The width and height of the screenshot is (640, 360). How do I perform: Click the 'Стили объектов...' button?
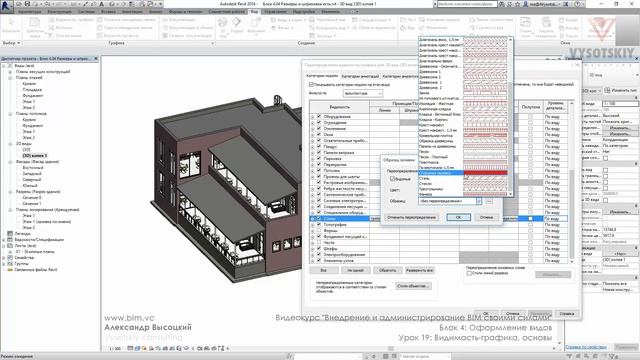[x=413, y=286]
